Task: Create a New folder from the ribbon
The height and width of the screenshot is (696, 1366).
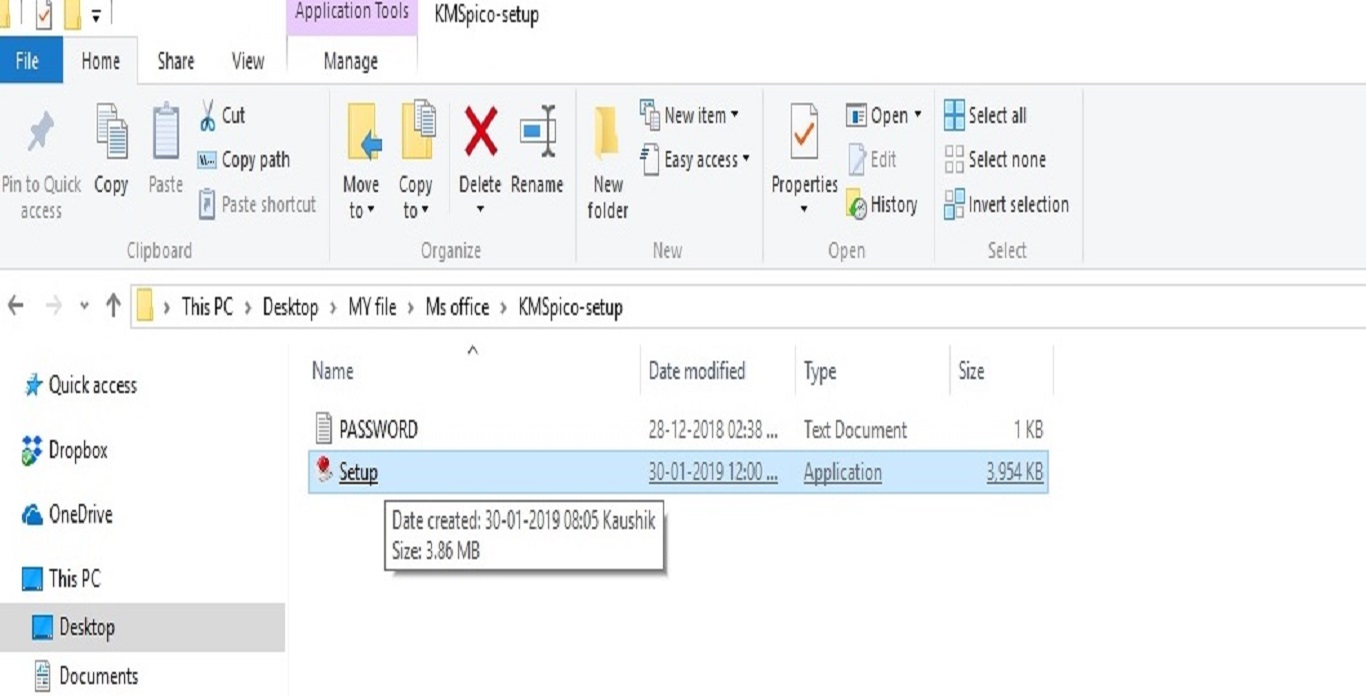Action: 608,162
